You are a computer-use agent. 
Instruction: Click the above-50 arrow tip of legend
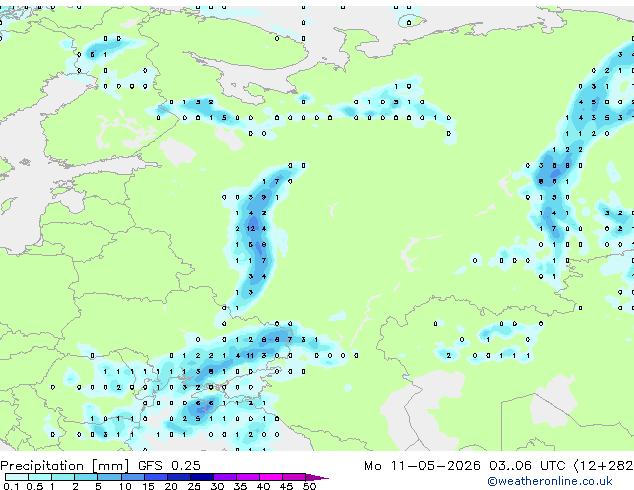[x=317, y=478]
